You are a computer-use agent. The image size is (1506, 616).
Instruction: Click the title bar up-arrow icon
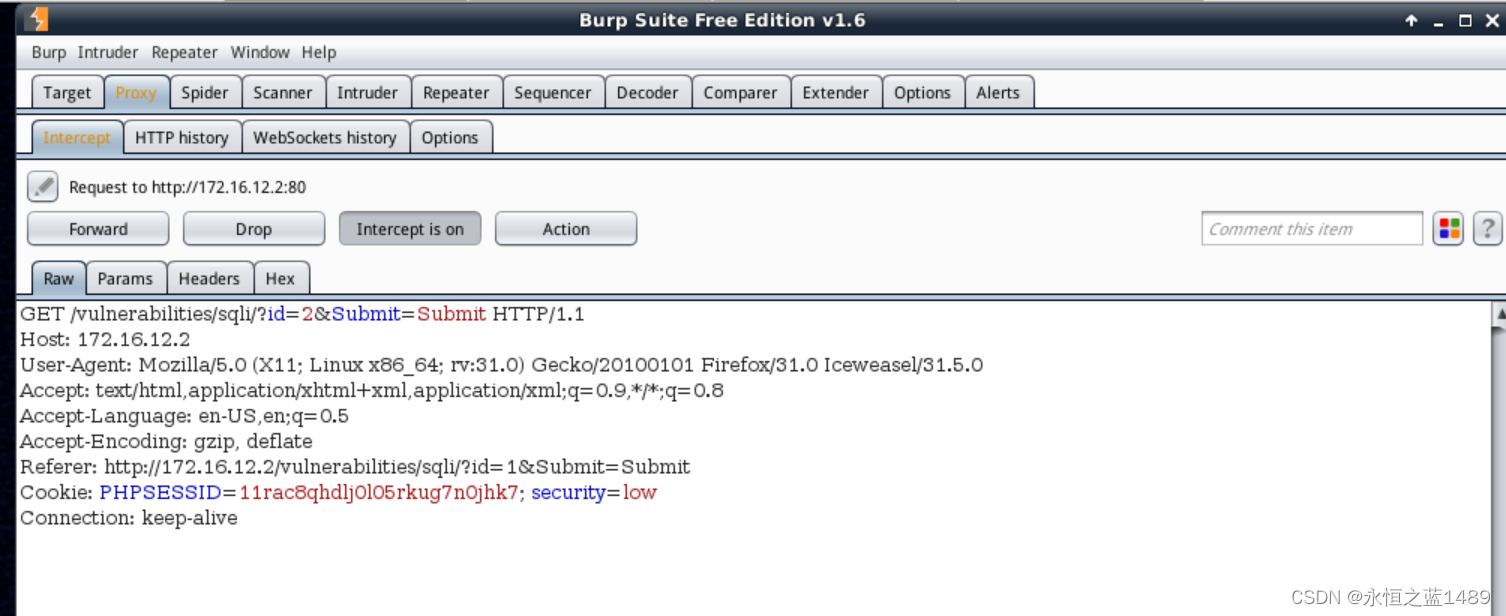click(1411, 20)
